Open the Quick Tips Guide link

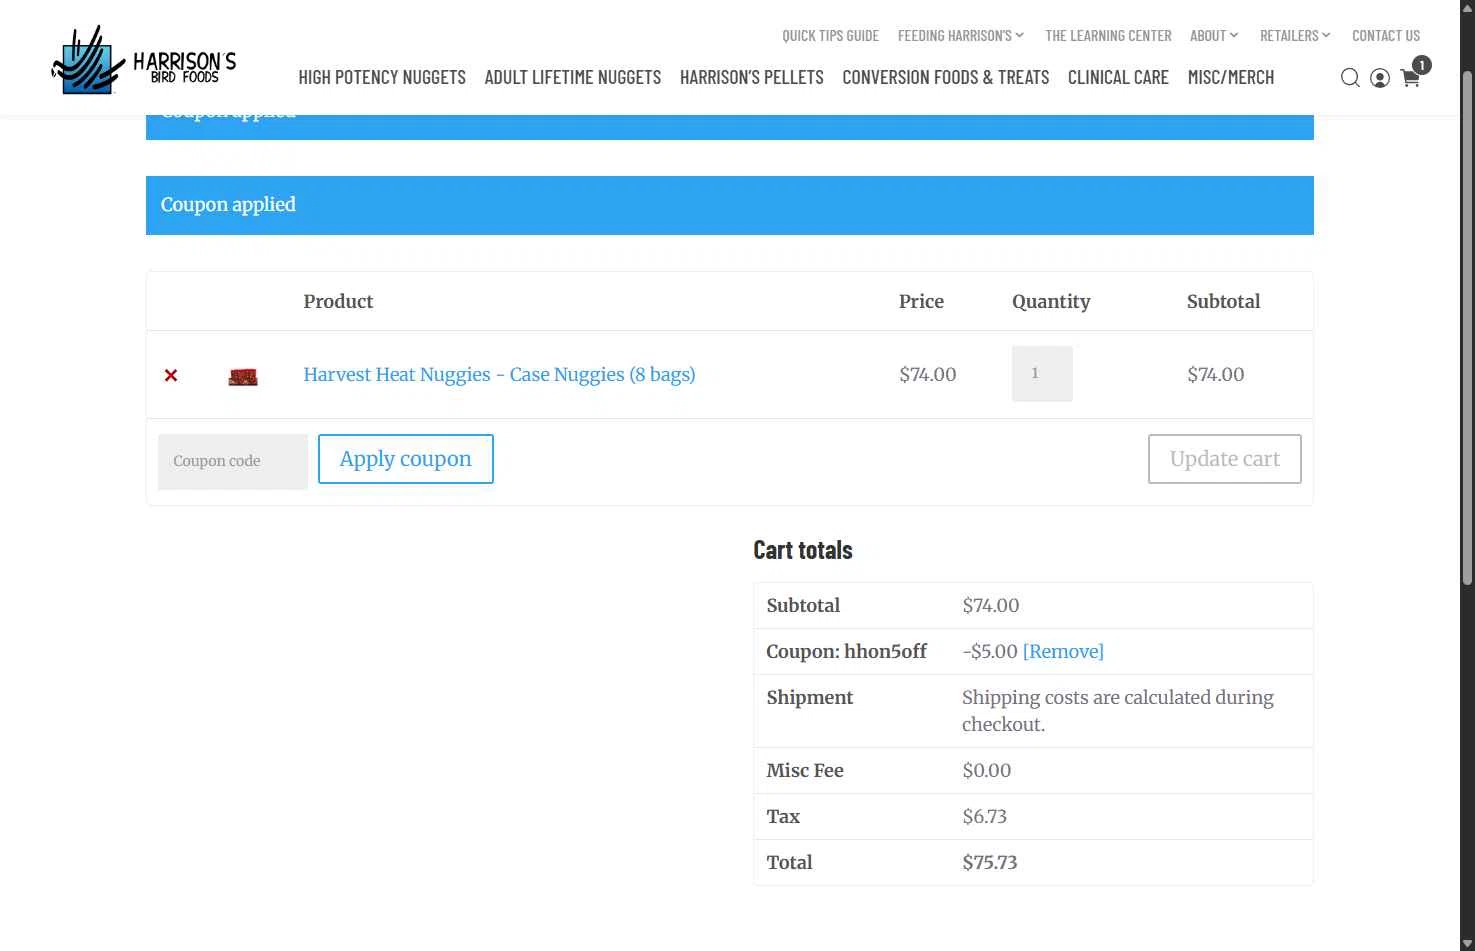(830, 36)
